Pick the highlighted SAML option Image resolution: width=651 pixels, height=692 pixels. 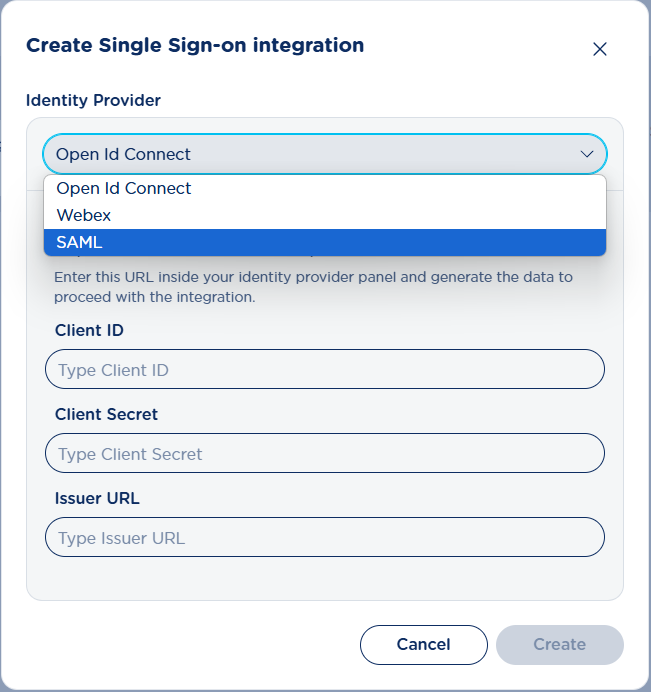click(80, 242)
